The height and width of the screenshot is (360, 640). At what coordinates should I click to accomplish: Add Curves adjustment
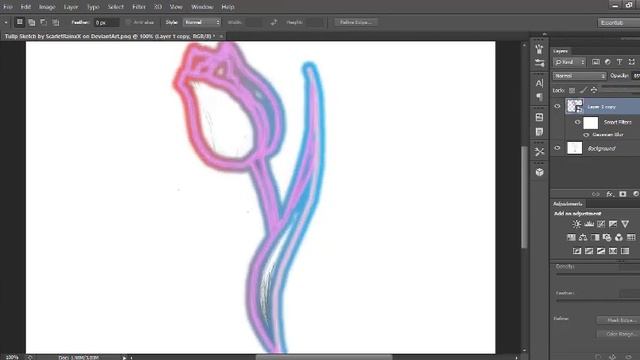click(601, 224)
